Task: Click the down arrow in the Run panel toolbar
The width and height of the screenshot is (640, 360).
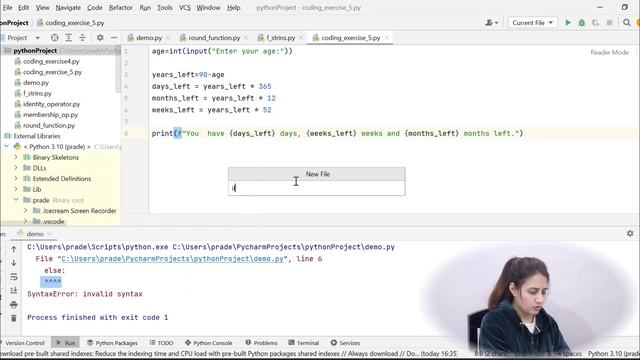Action: [13, 263]
